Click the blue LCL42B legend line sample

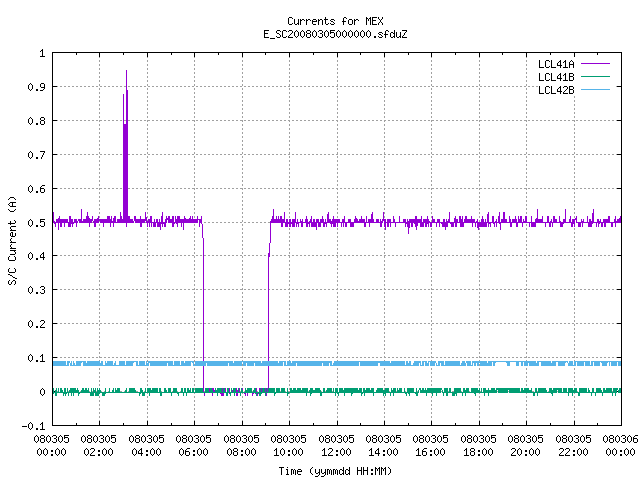[596, 89]
